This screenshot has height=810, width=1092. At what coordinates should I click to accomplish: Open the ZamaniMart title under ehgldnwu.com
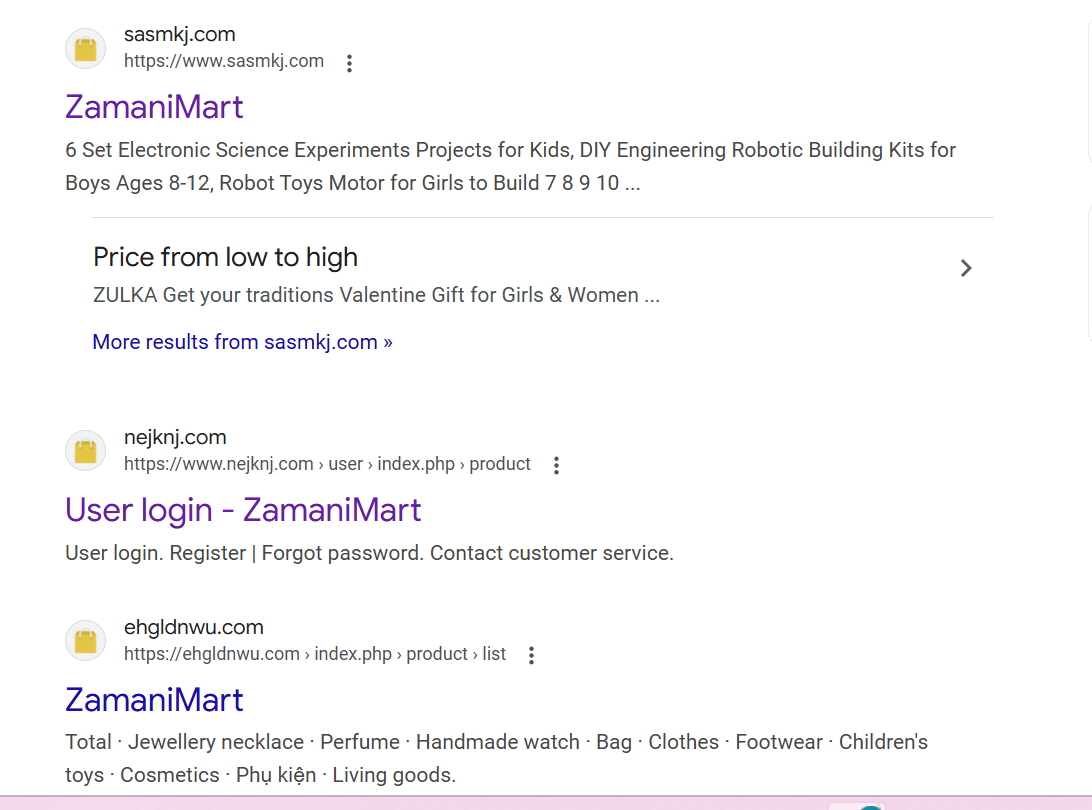point(154,700)
